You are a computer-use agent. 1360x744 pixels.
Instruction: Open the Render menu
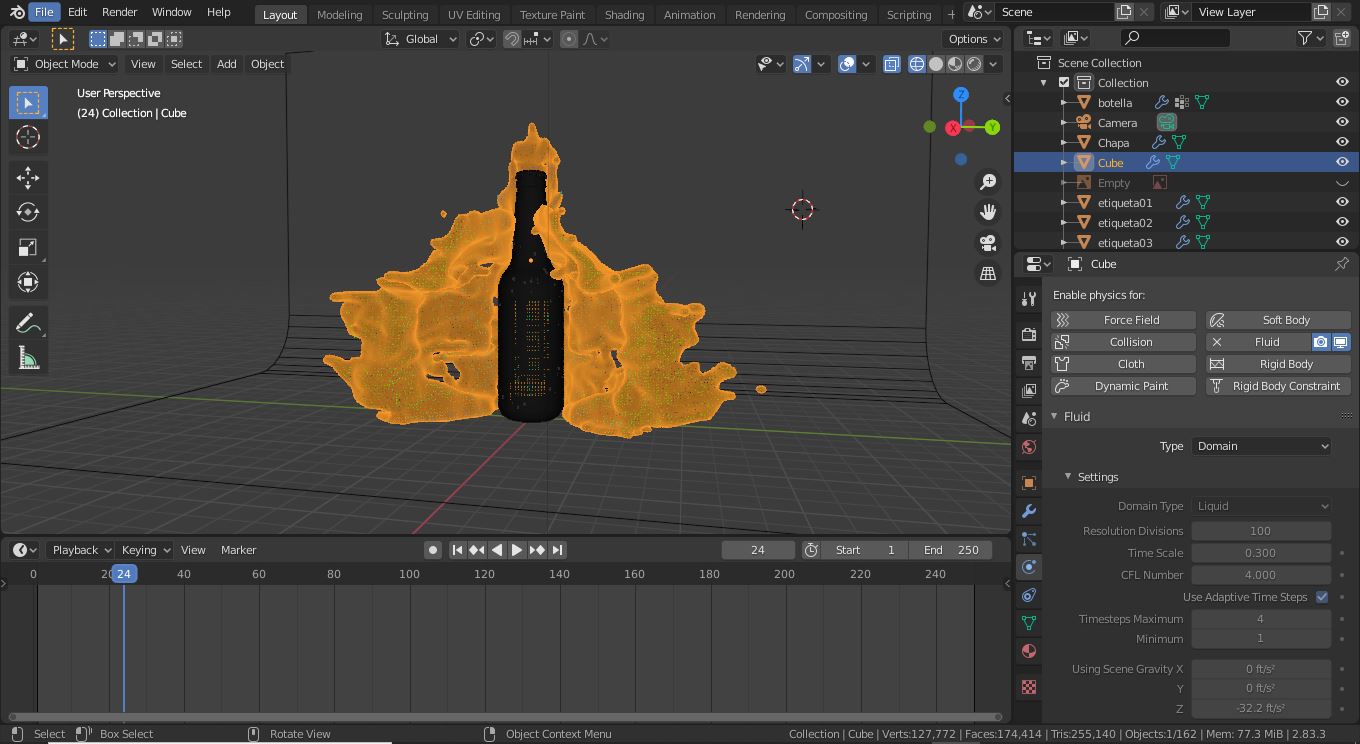click(x=119, y=12)
